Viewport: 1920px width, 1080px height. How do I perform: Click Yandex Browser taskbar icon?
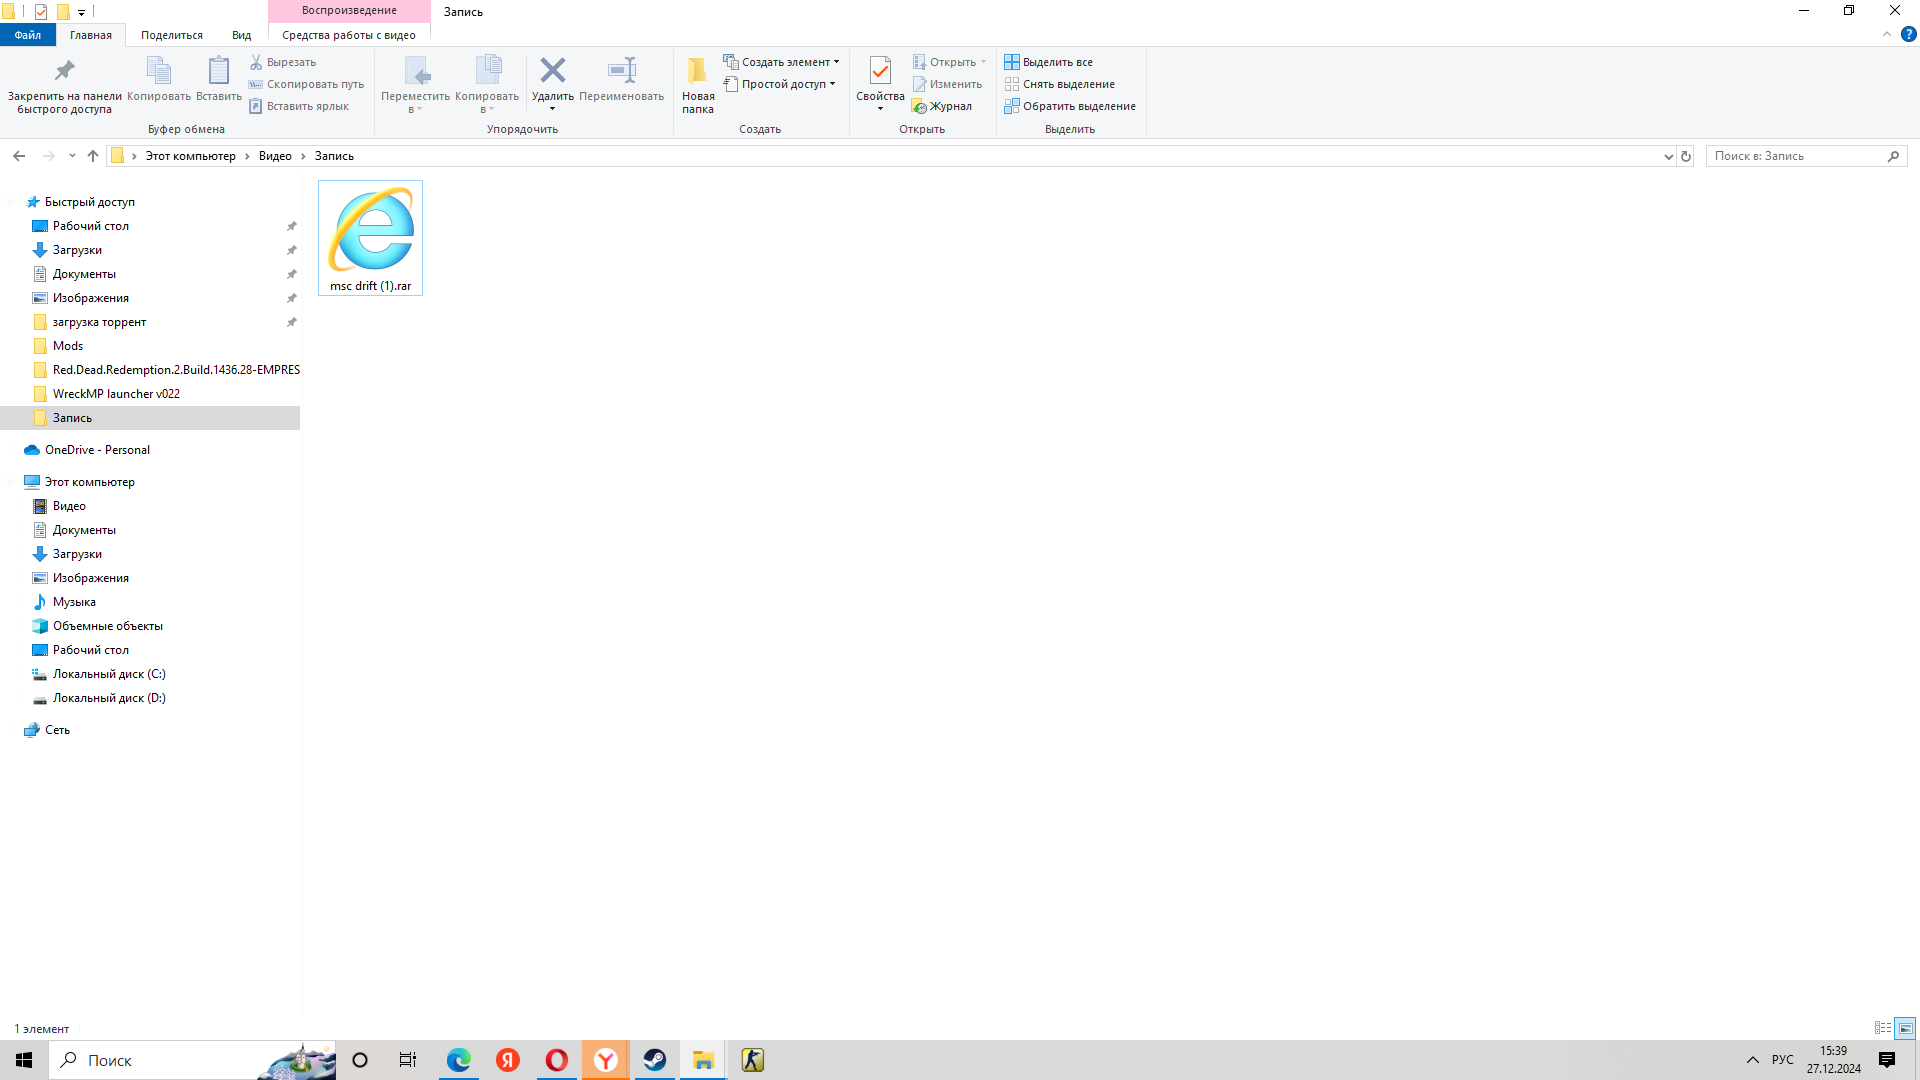606,1060
